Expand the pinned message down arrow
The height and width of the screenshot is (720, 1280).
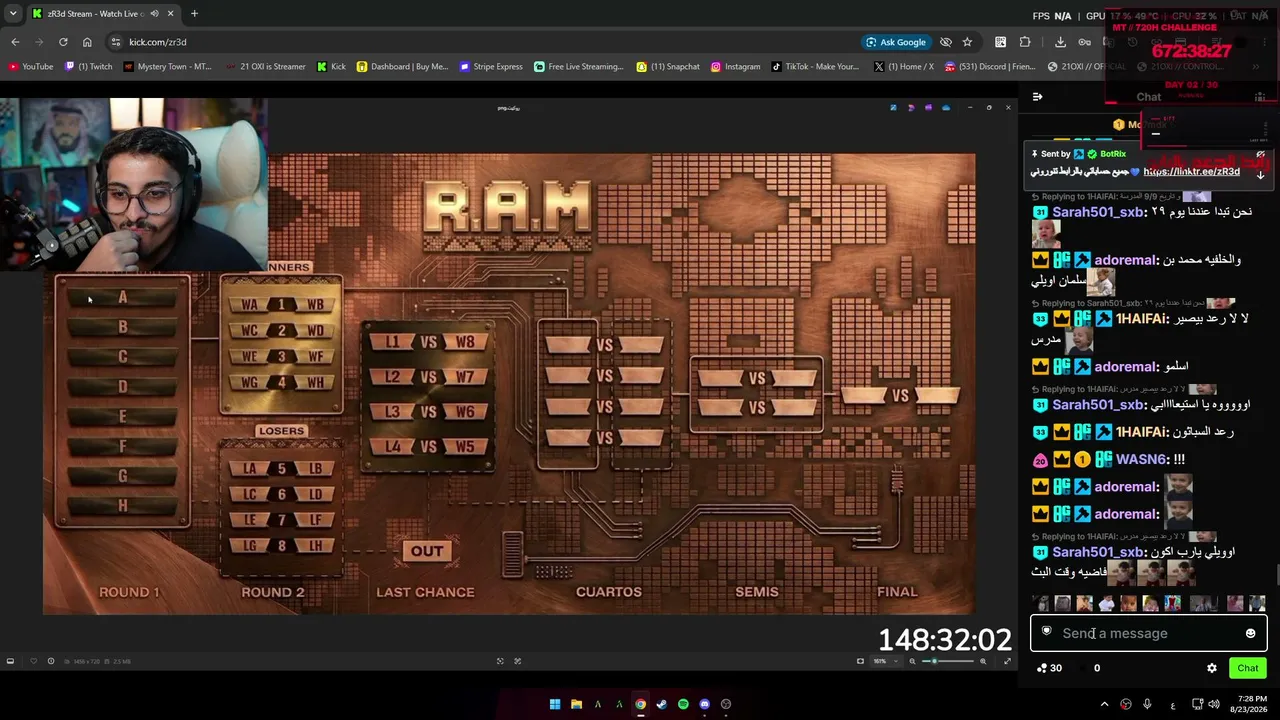click(1260, 175)
